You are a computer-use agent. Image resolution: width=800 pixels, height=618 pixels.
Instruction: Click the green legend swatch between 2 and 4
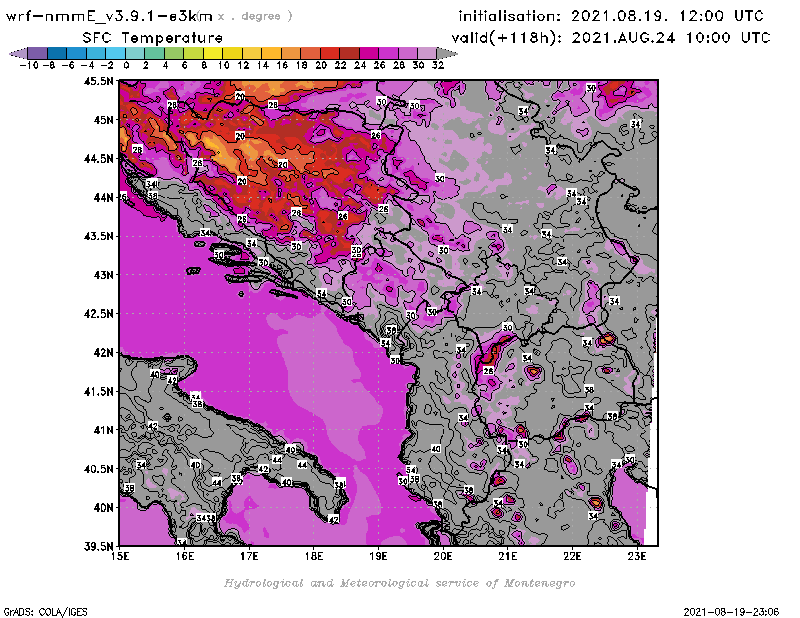(155, 53)
